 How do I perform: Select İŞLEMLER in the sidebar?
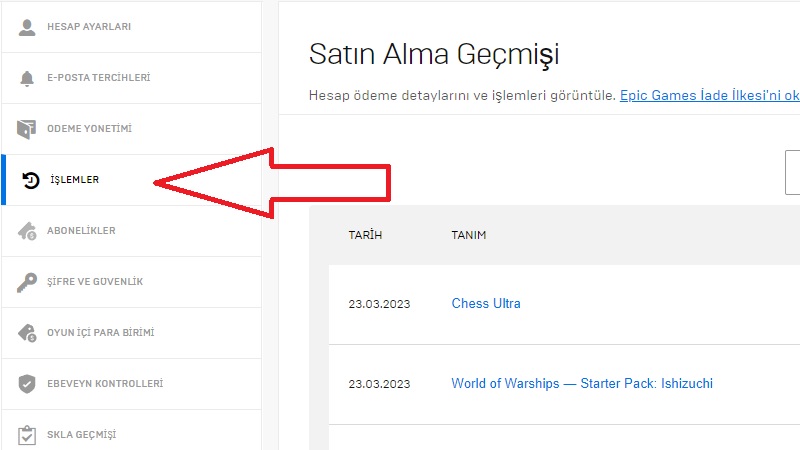[x=131, y=180]
